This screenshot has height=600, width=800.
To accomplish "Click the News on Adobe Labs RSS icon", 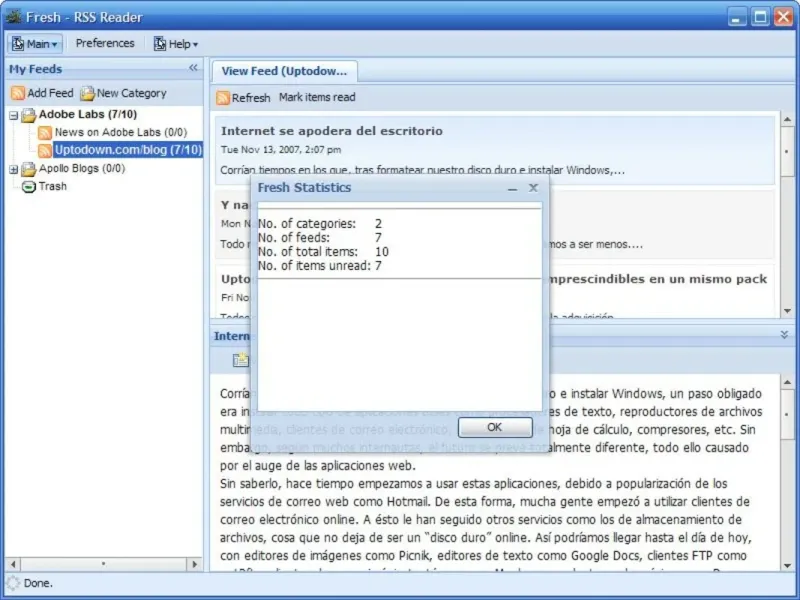I will tap(45, 133).
